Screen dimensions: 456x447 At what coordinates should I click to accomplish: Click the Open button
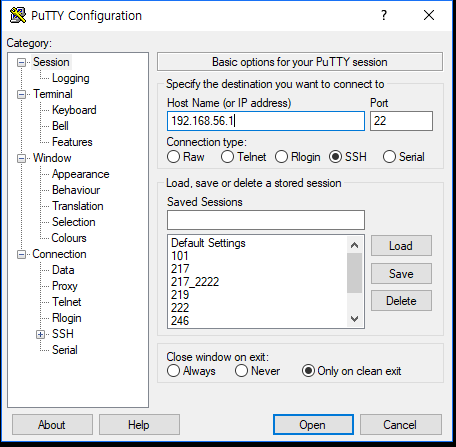(313, 425)
